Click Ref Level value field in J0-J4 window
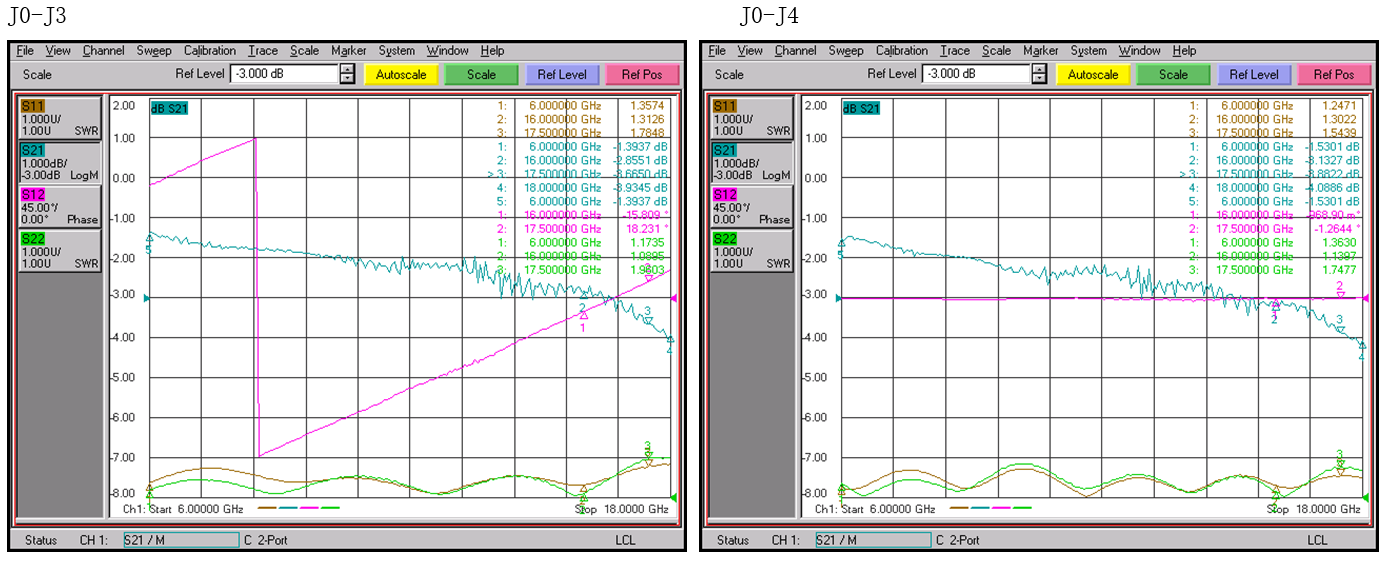This screenshot has width=1389, height=564. pos(976,74)
